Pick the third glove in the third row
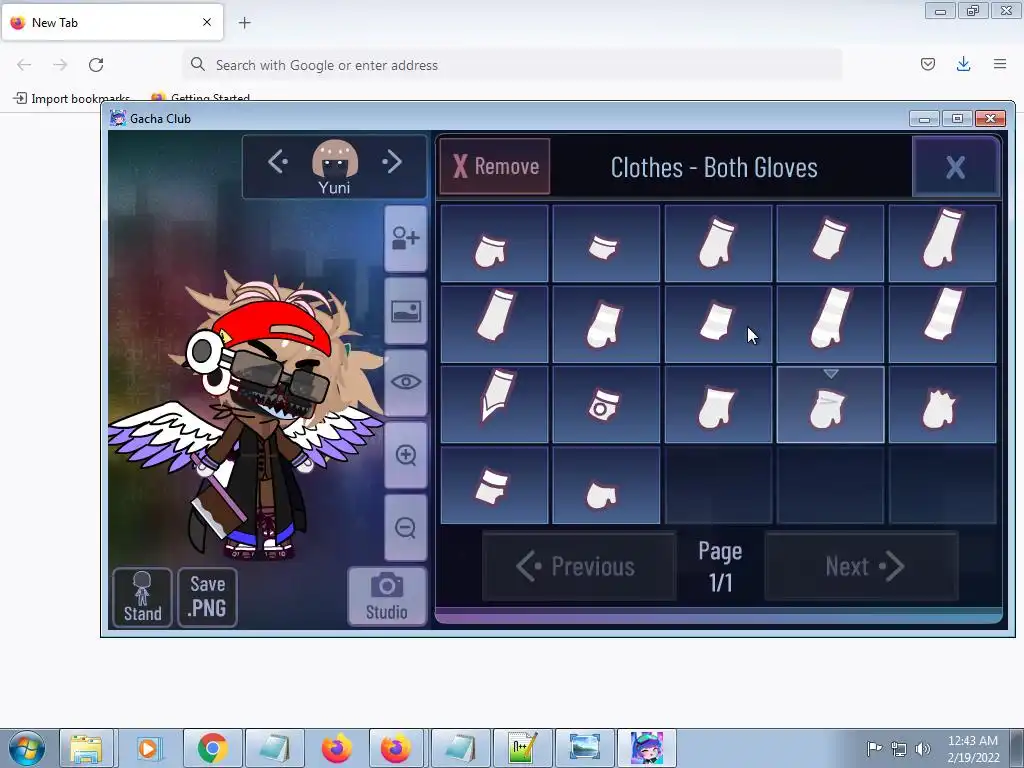1024x768 pixels. [718, 405]
